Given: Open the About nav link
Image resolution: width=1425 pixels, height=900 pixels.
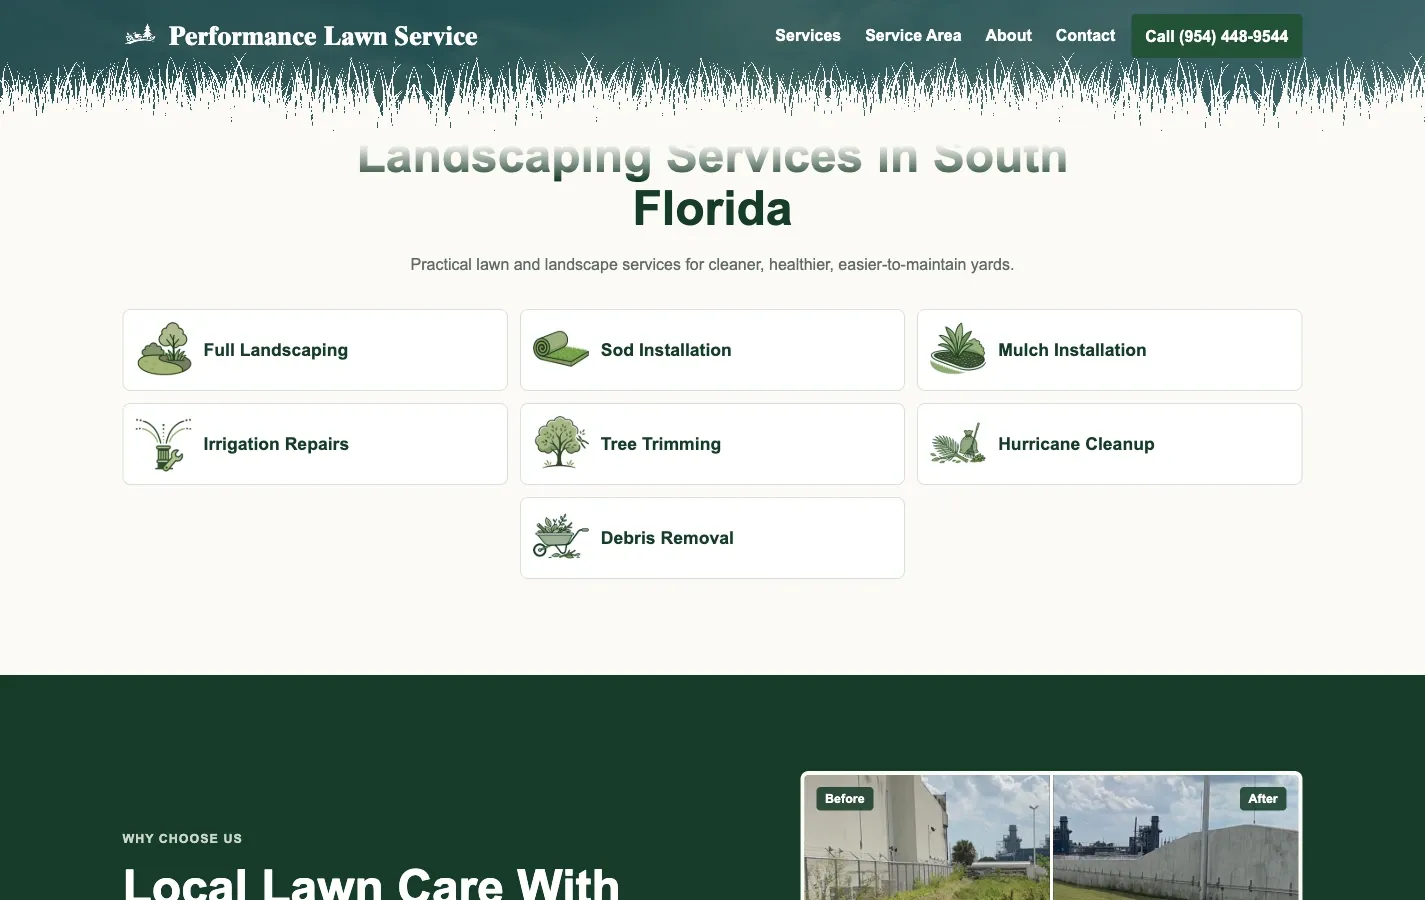Looking at the screenshot, I should click(1008, 36).
